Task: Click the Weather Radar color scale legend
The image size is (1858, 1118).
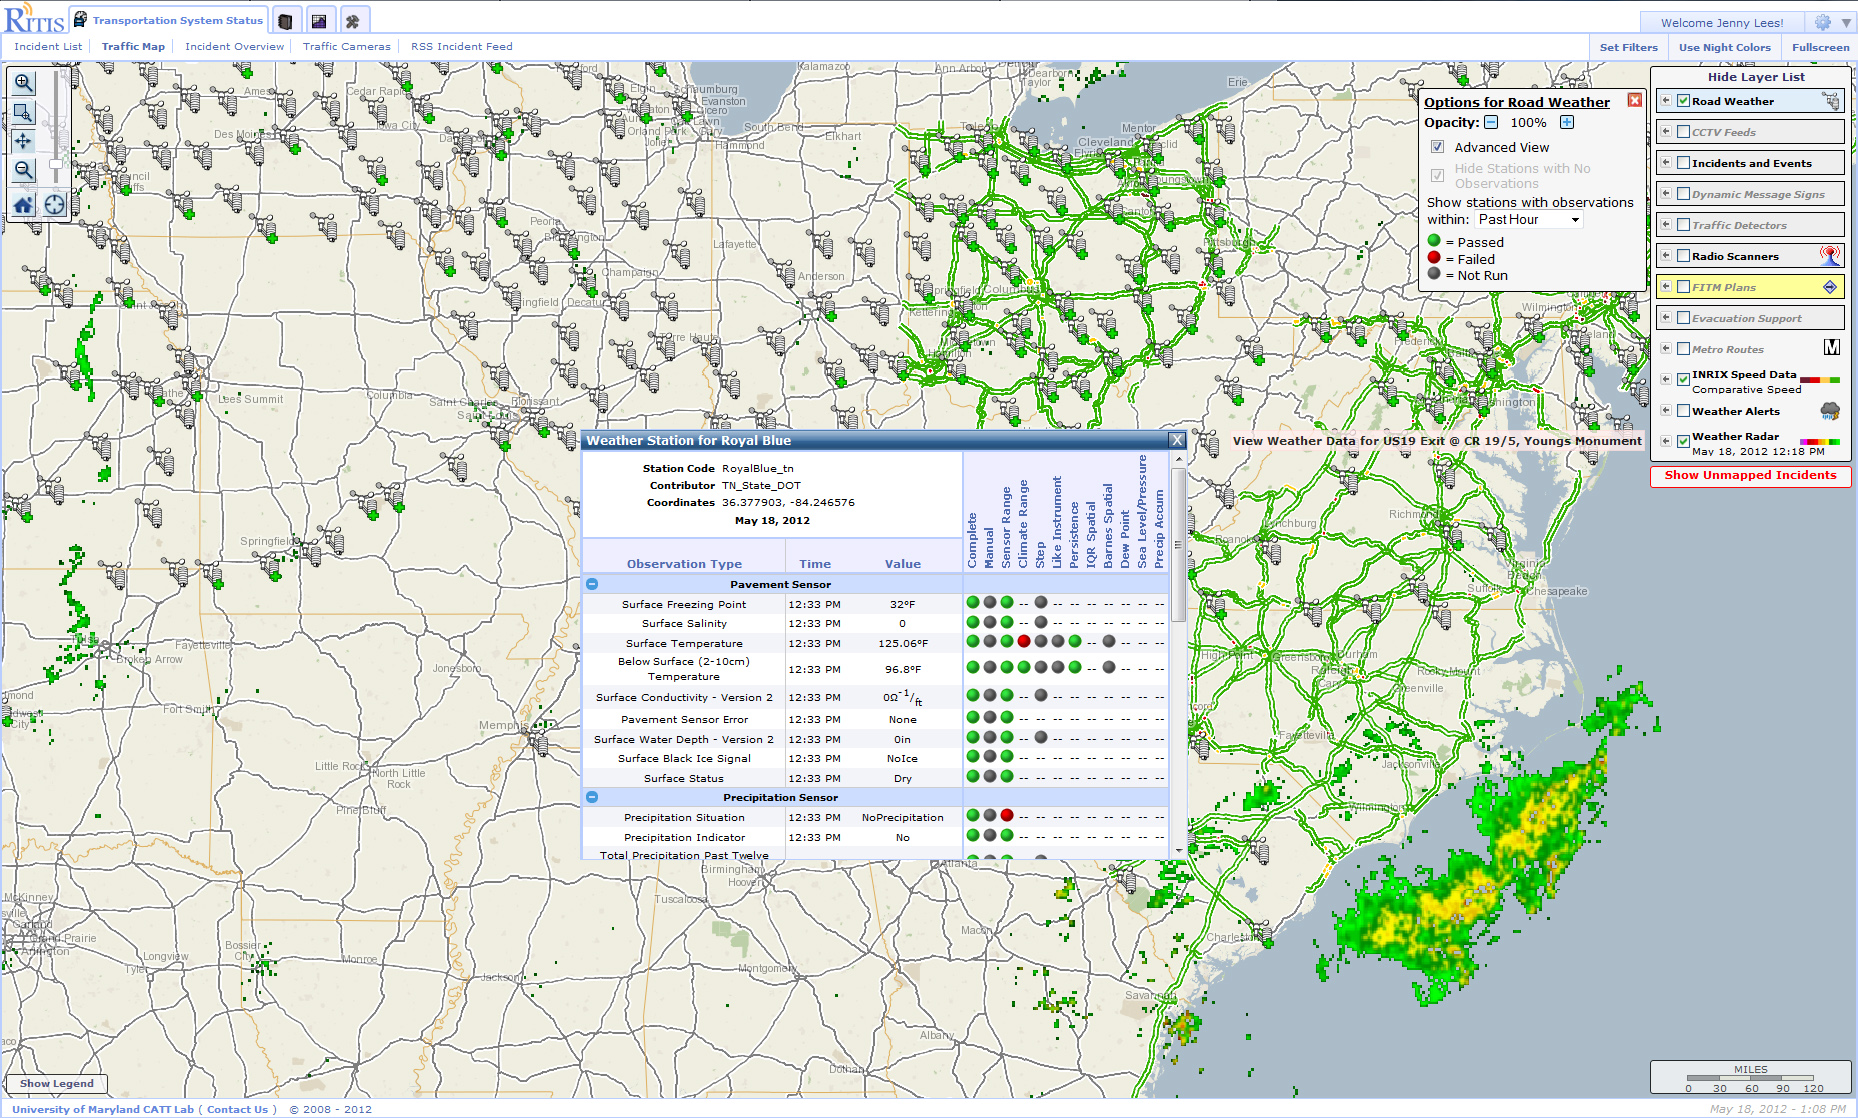Action: [x=1820, y=441]
